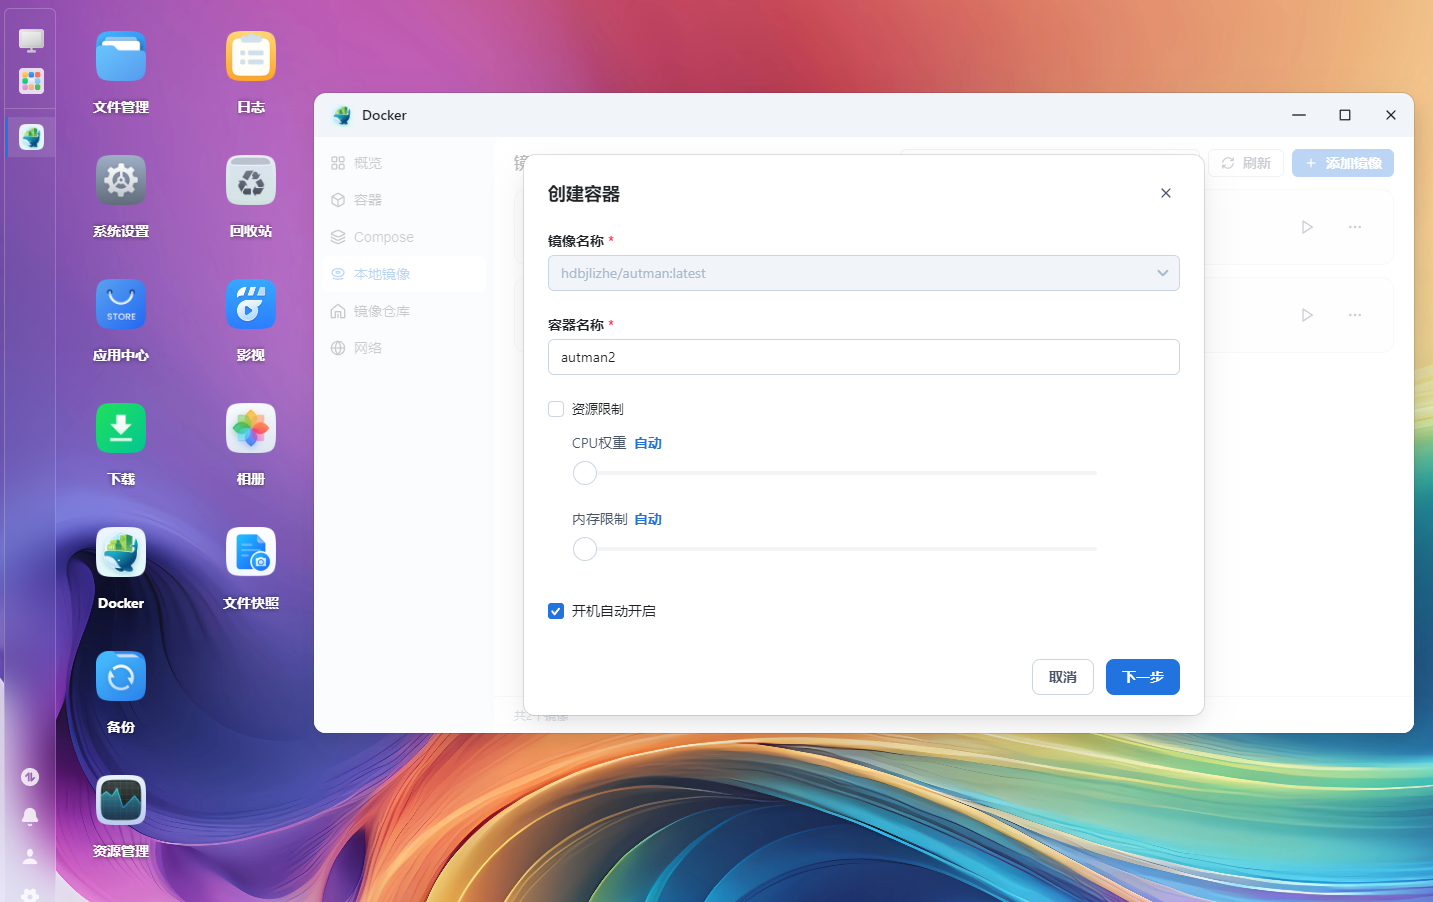Viewport: 1433px width, 902px height.
Task: Click the CPU权重 slider handle
Action: click(585, 473)
